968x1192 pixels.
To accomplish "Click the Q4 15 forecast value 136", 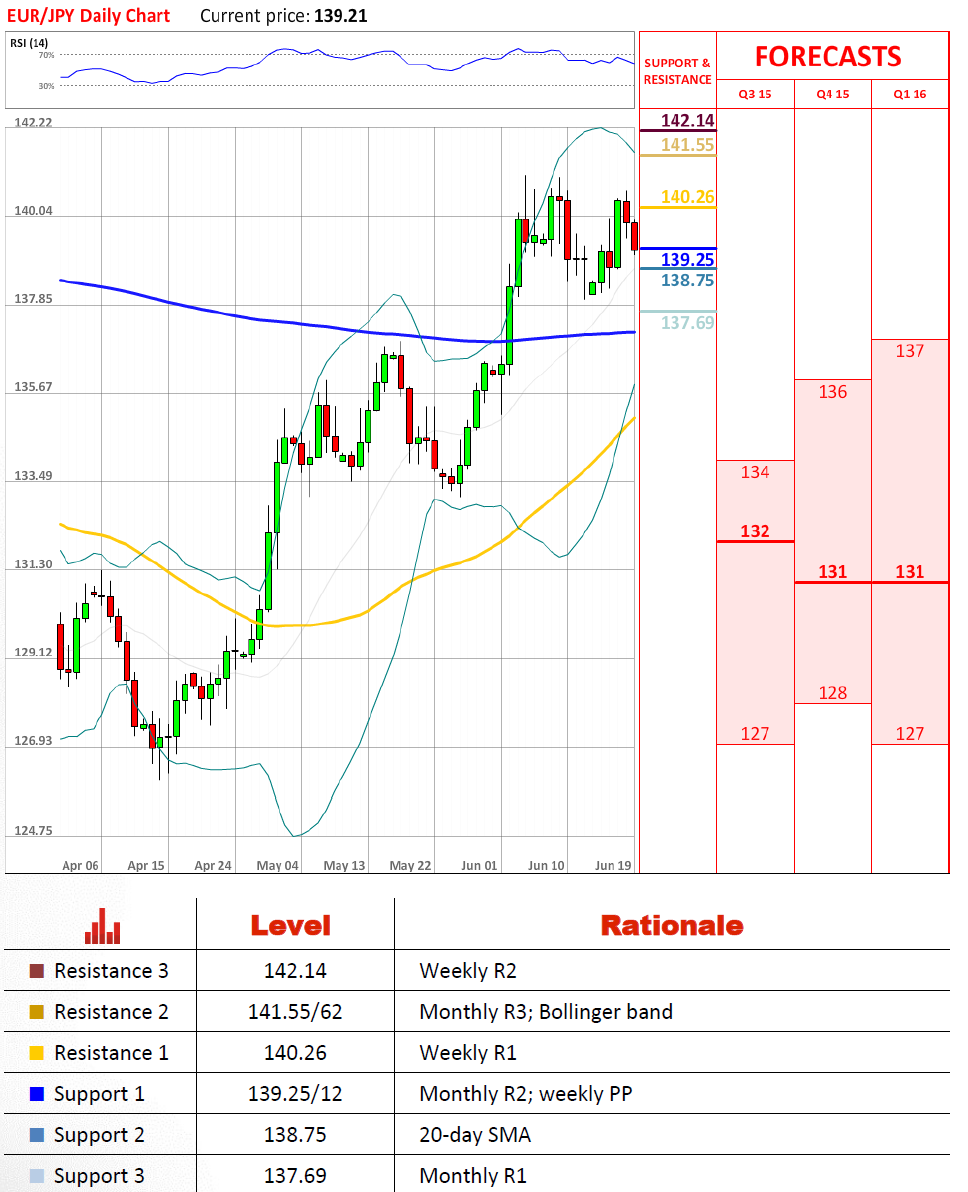I will (x=833, y=392).
